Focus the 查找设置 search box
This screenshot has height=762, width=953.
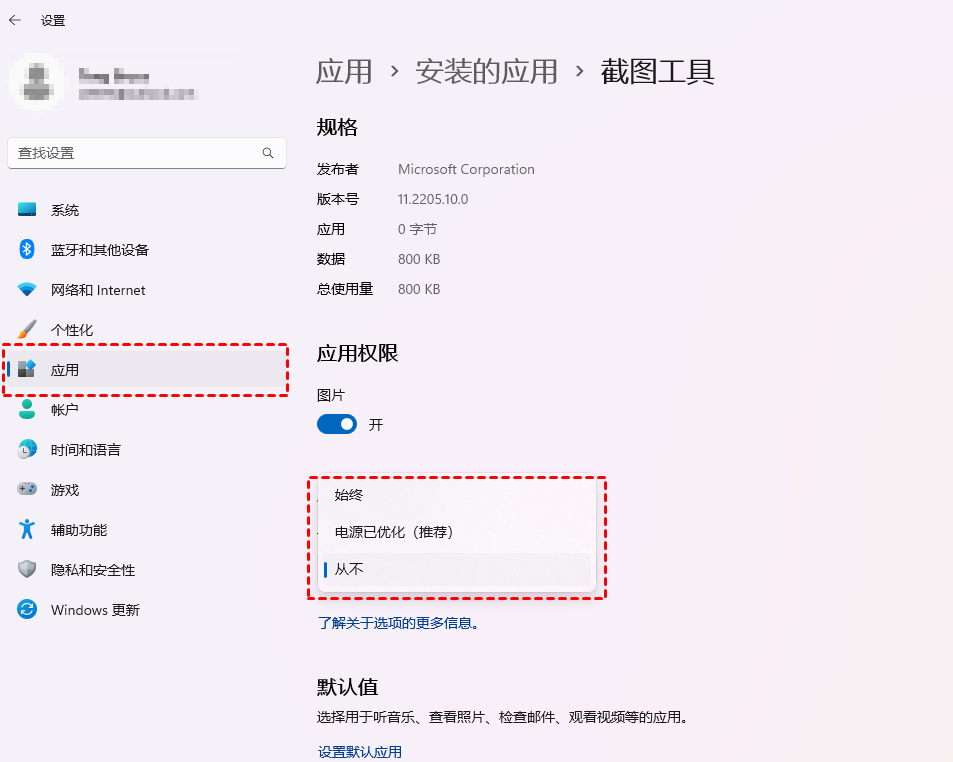[146, 153]
